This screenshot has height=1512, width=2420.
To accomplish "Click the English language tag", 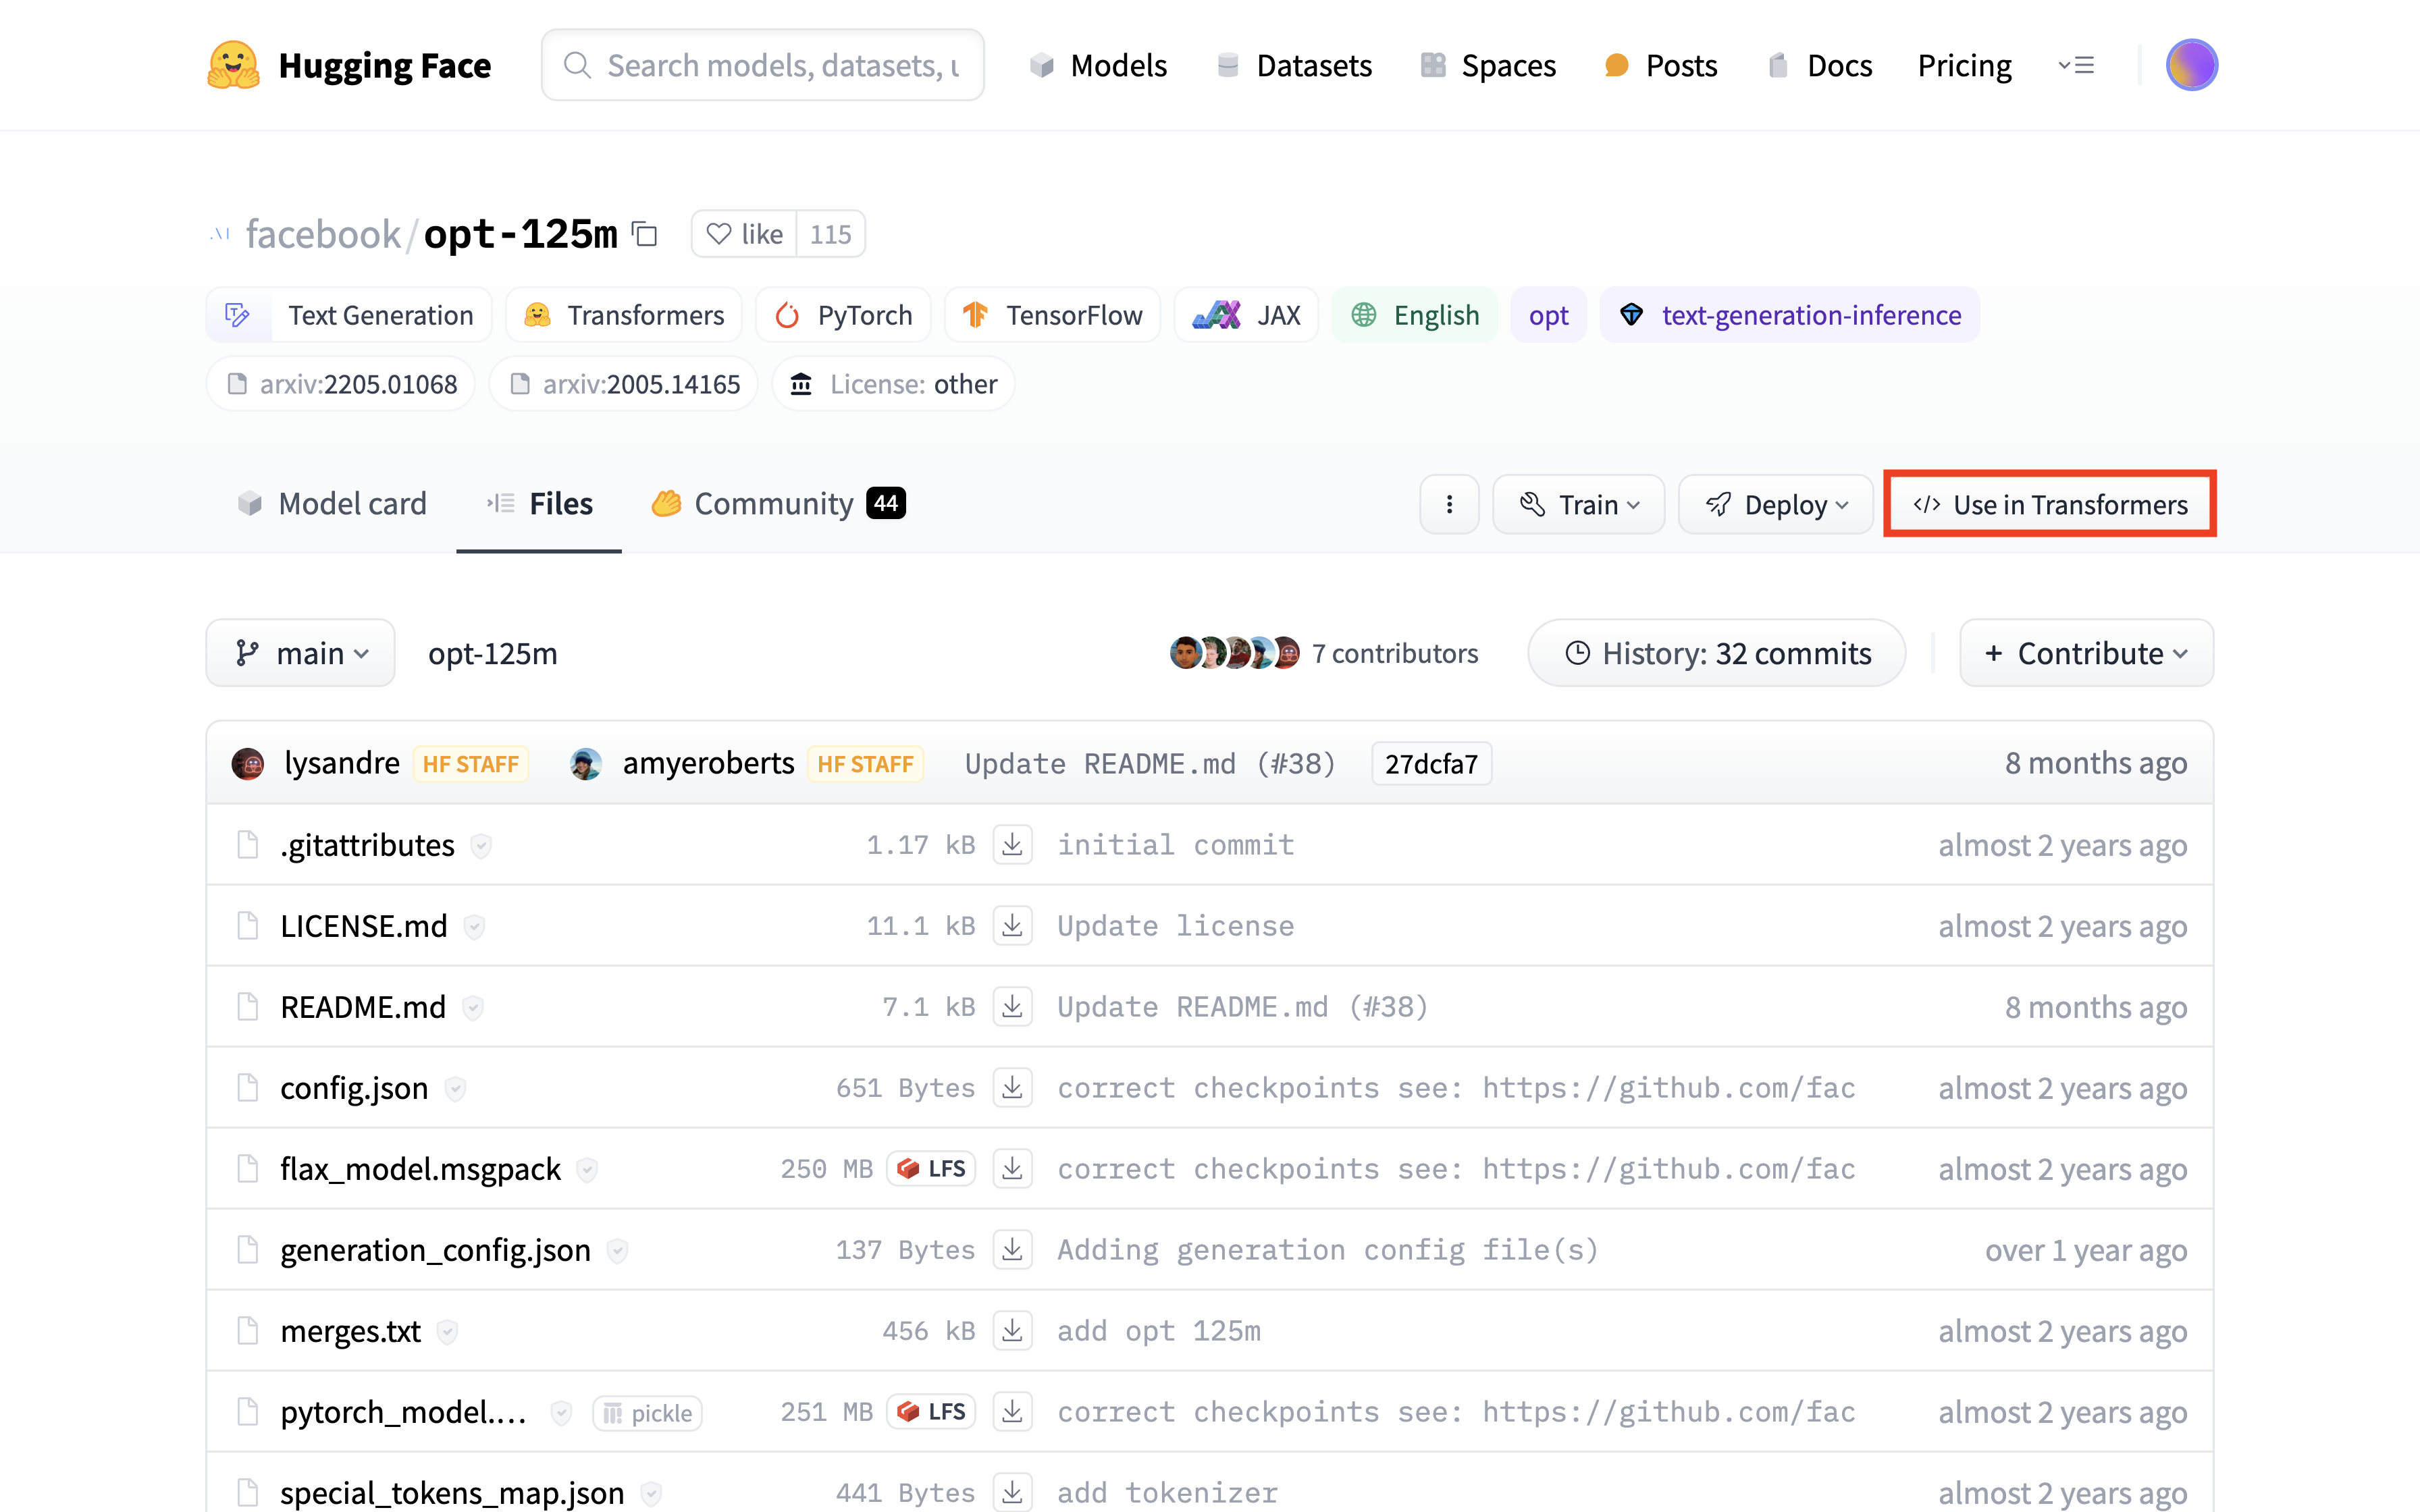I will point(1415,315).
